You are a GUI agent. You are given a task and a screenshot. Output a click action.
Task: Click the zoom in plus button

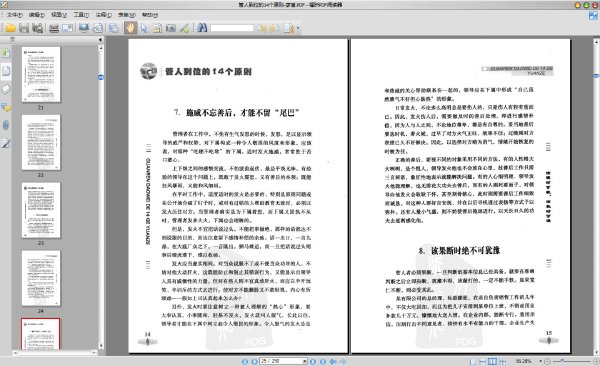point(596,361)
